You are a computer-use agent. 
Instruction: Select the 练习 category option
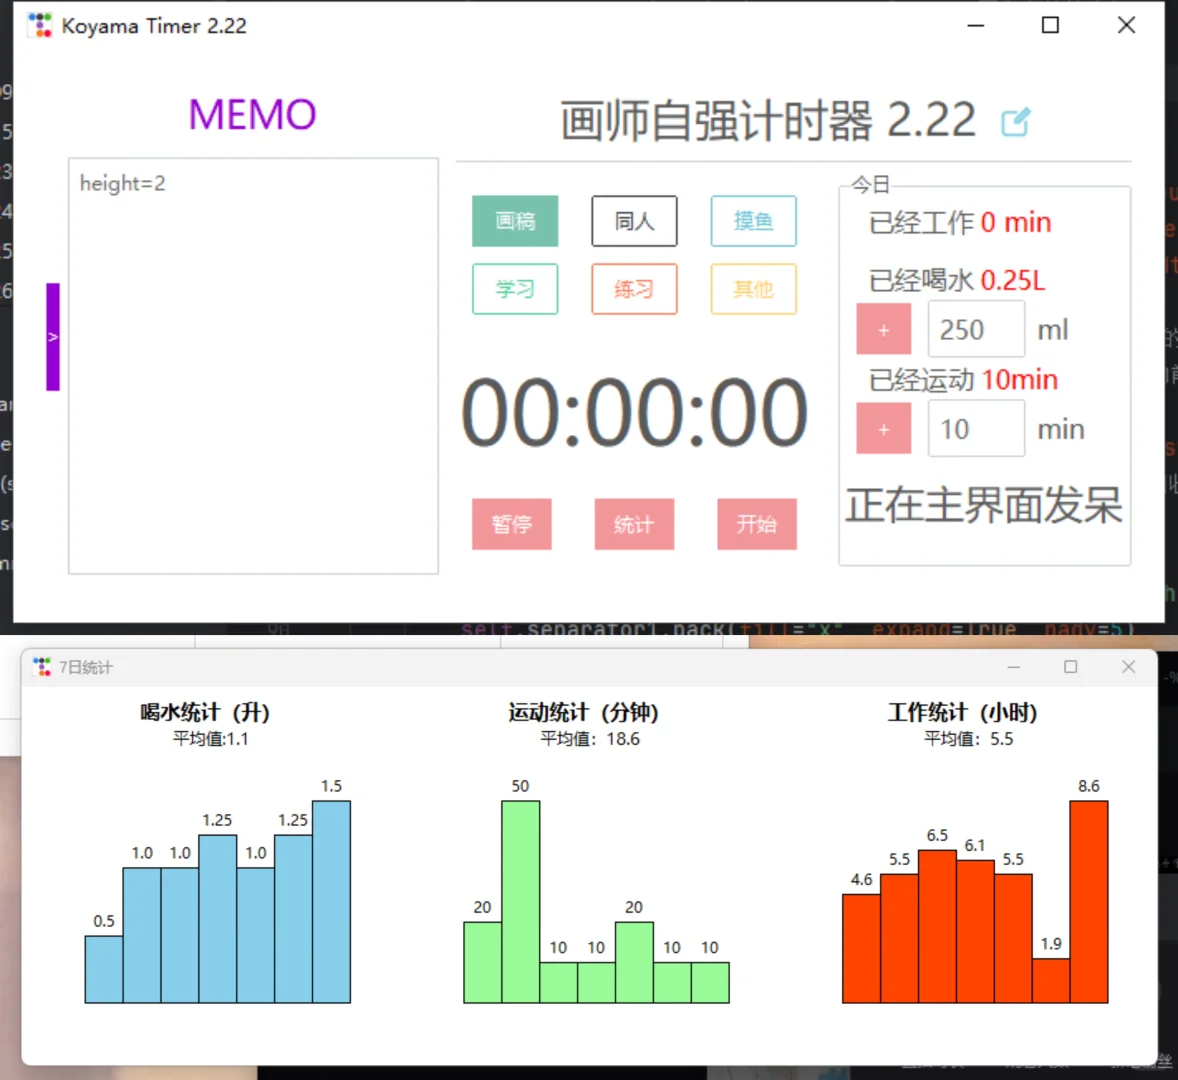coord(634,289)
